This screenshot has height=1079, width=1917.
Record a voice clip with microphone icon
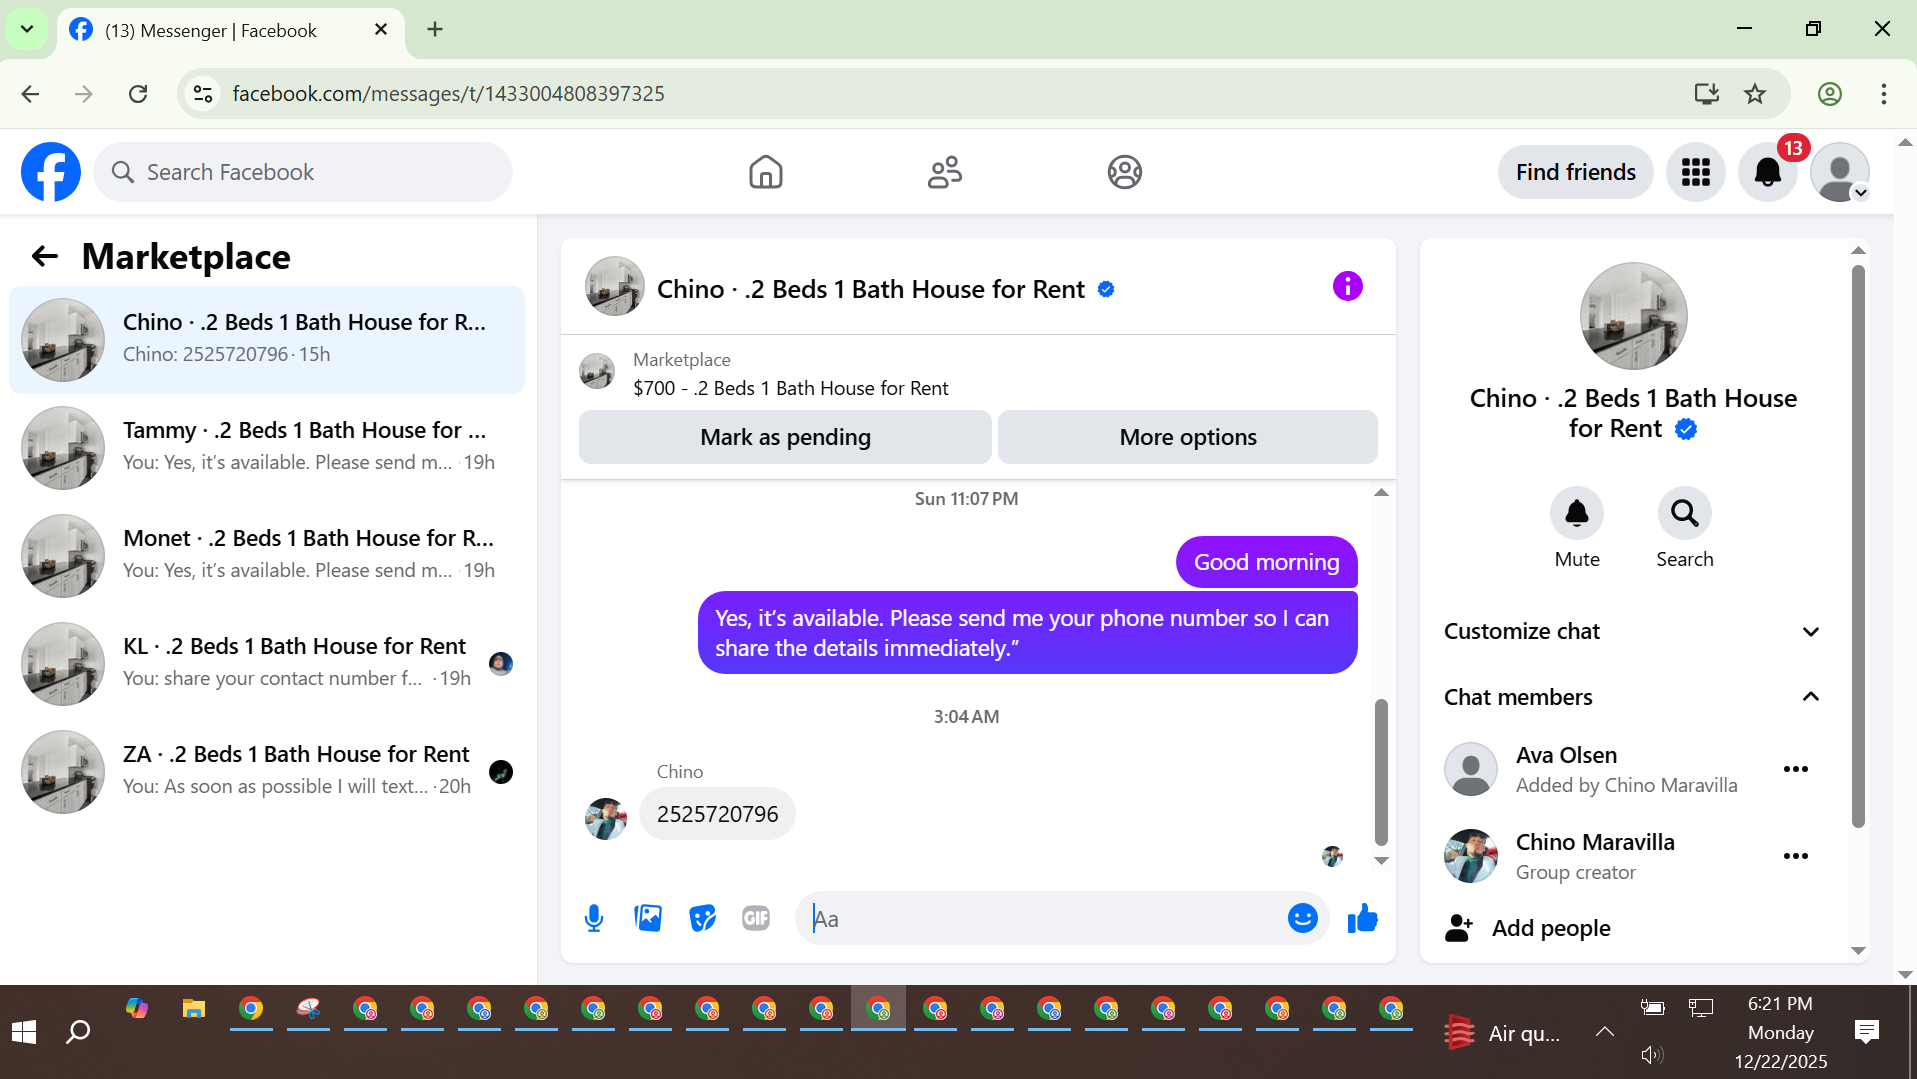(594, 918)
